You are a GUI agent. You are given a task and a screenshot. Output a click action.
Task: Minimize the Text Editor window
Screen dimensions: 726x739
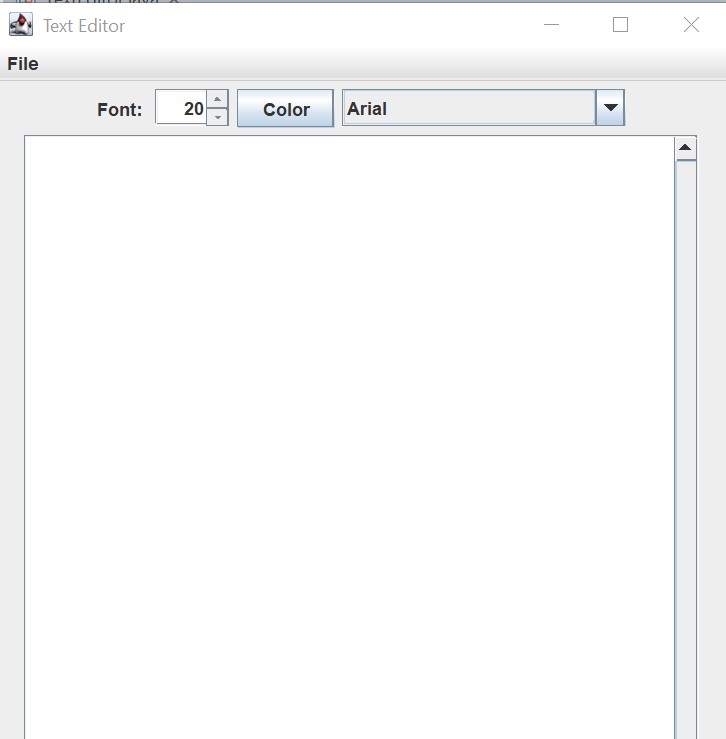pos(551,25)
